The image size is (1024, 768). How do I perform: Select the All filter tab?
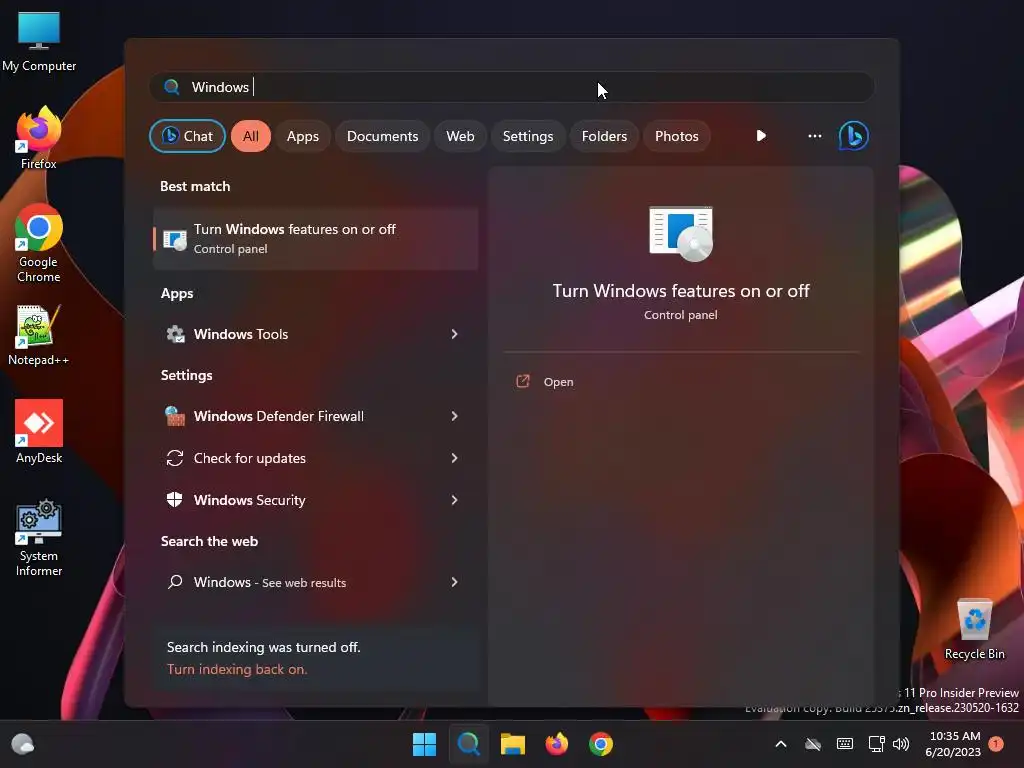click(x=251, y=136)
